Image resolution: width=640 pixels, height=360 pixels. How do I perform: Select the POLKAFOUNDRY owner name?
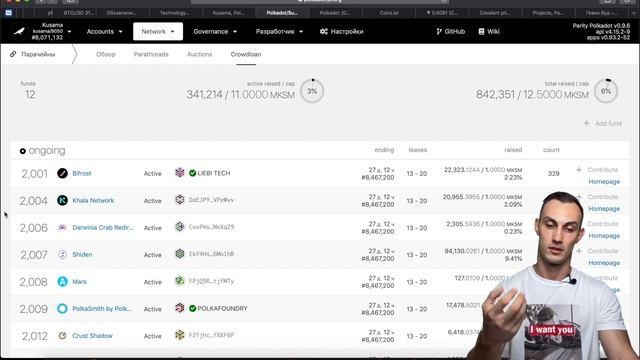point(222,308)
